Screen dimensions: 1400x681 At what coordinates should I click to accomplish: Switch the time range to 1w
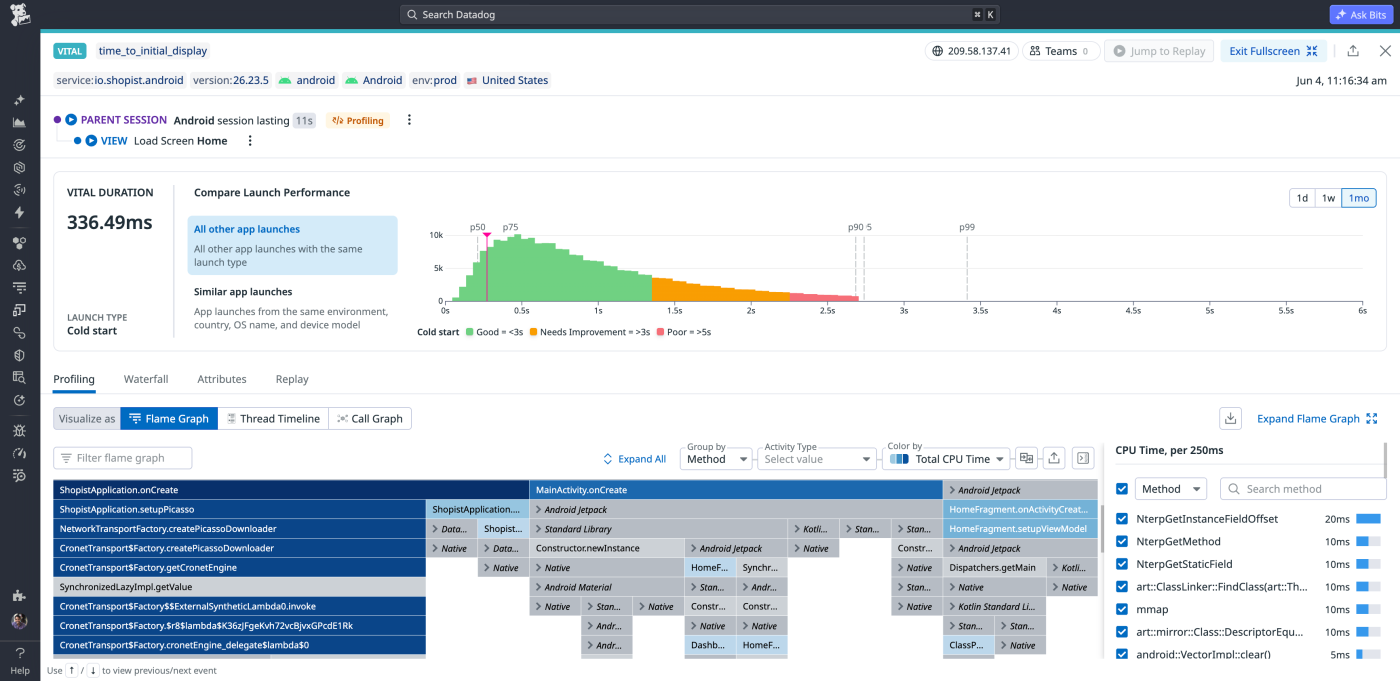point(1328,198)
